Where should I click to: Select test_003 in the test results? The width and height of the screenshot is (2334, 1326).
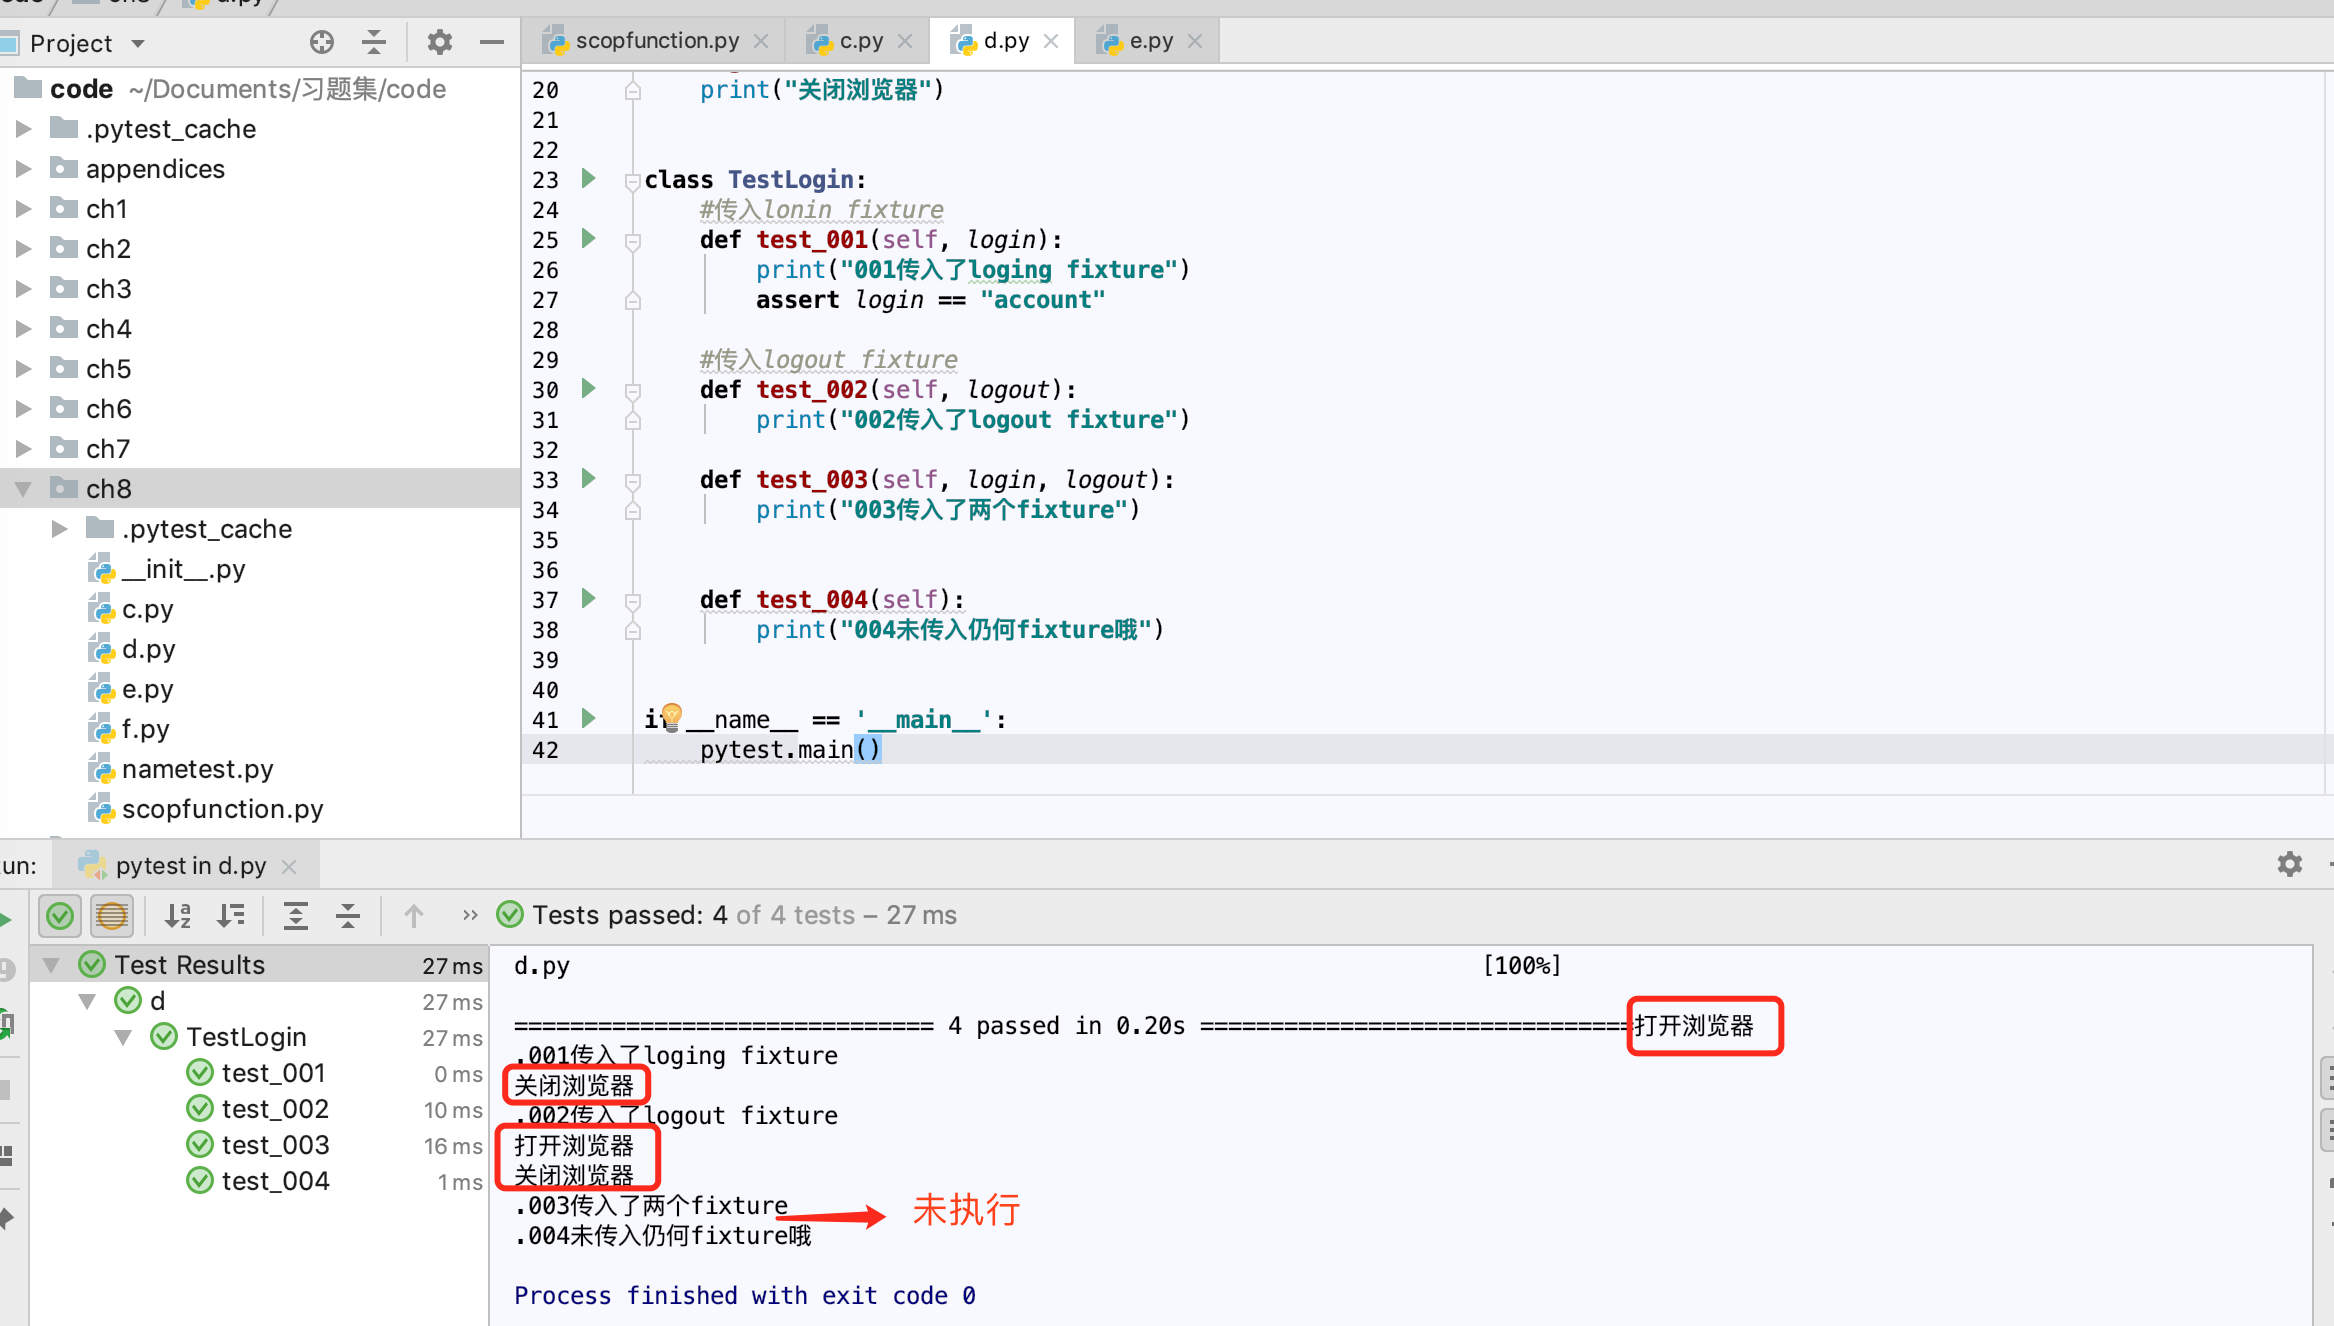(275, 1145)
